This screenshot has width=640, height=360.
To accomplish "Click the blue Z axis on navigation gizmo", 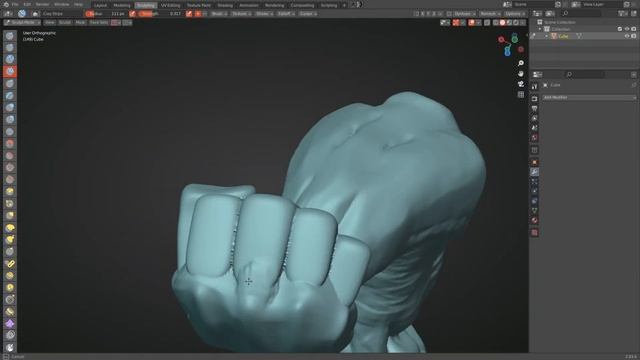I will pyautogui.click(x=507, y=52).
